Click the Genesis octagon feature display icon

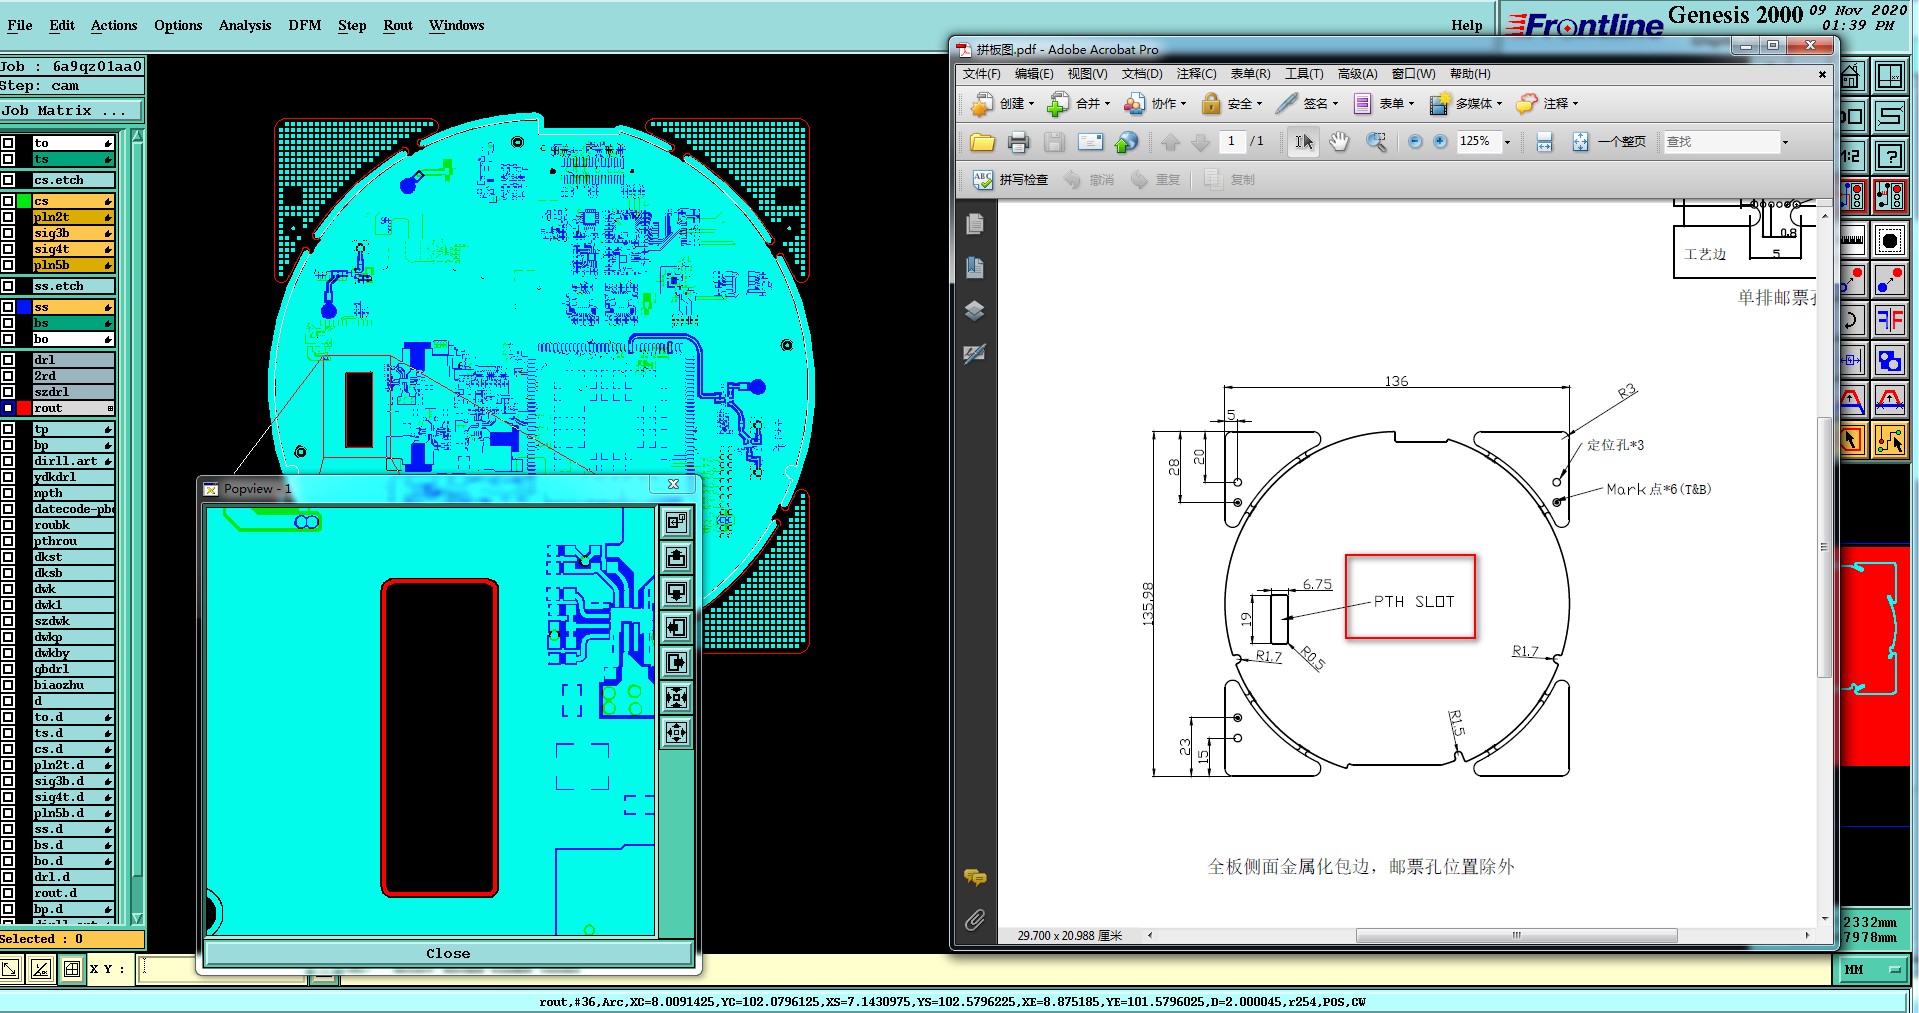pos(1890,240)
